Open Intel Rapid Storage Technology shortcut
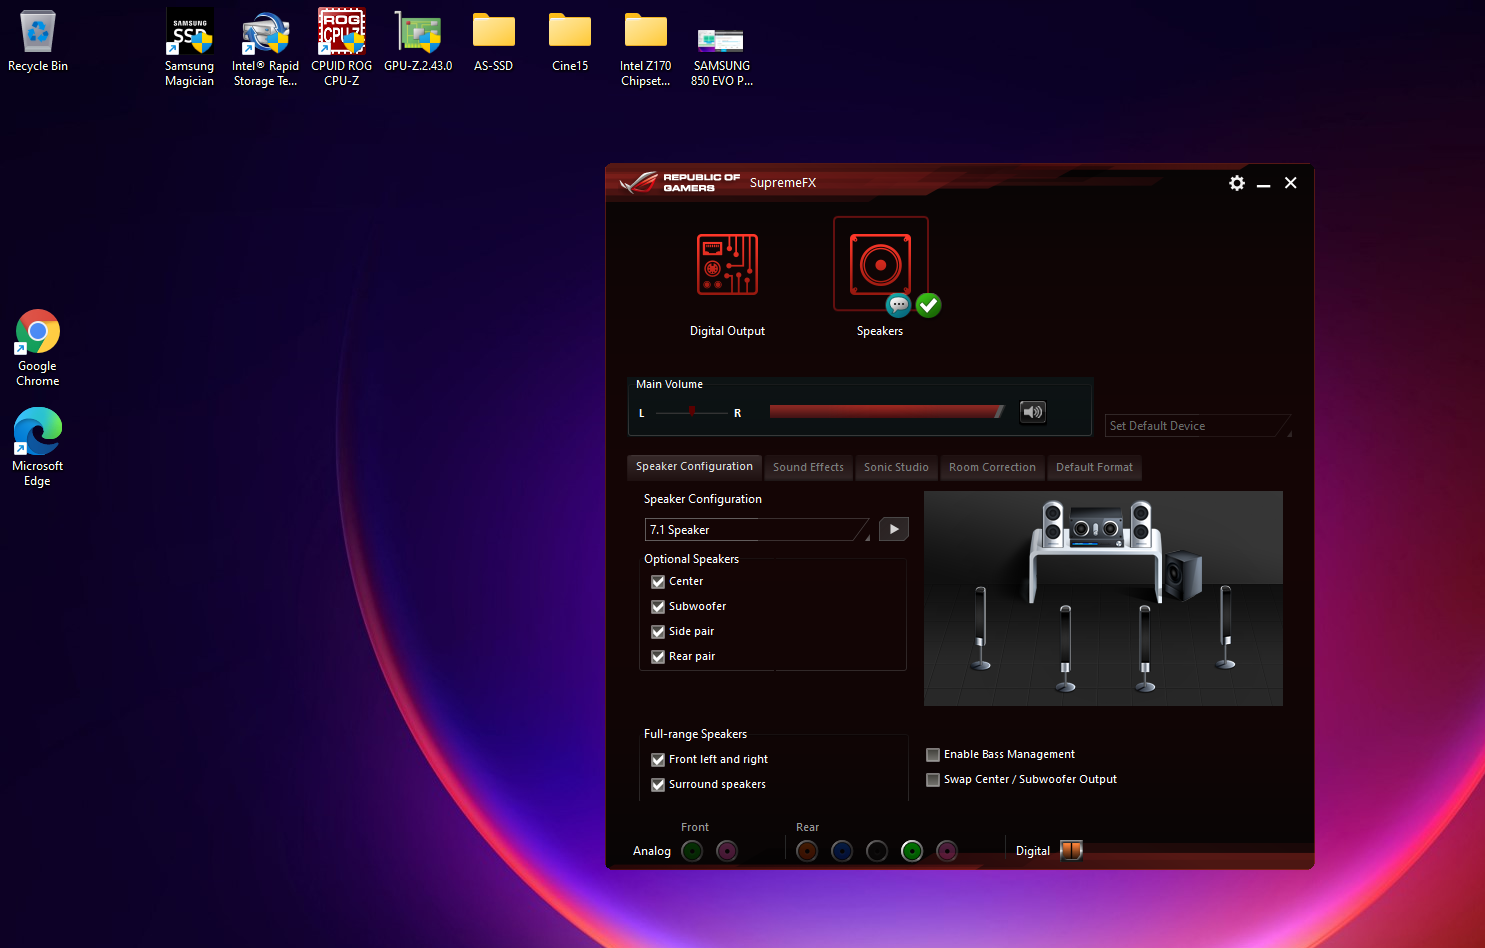The image size is (1485, 948). click(x=266, y=48)
